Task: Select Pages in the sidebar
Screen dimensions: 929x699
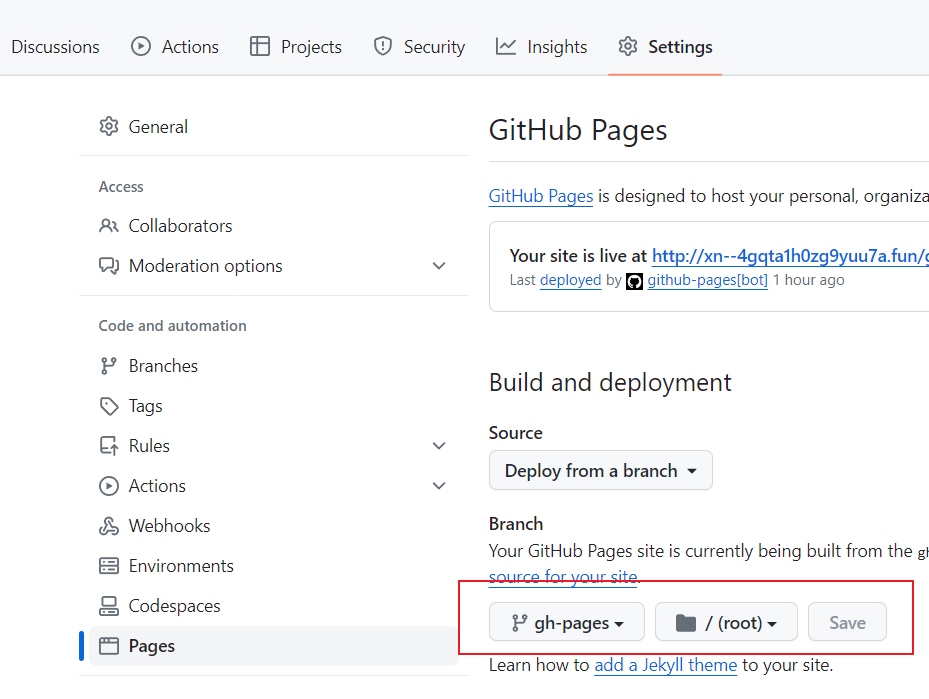Action: click(274, 646)
